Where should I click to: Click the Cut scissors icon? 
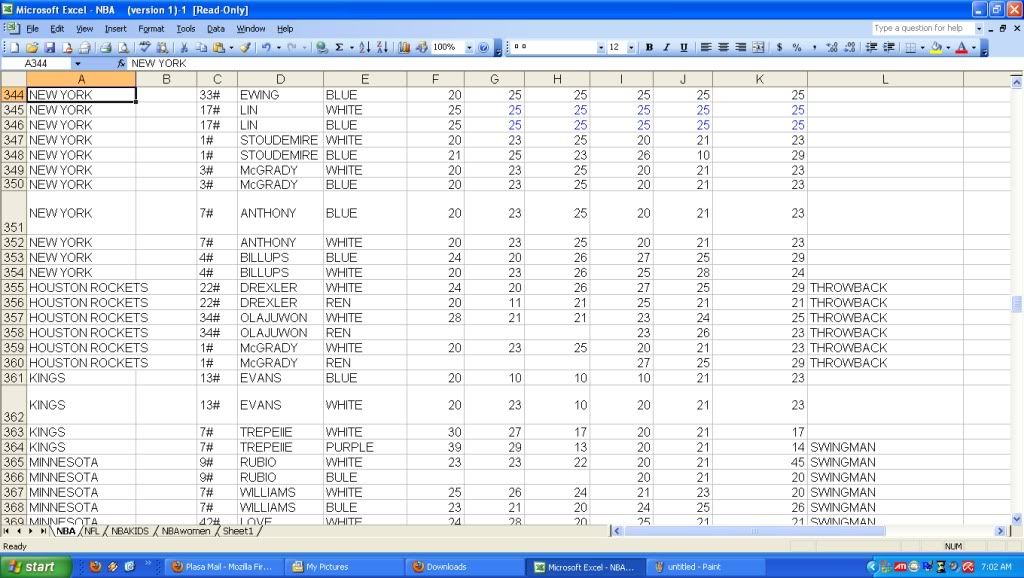184,48
